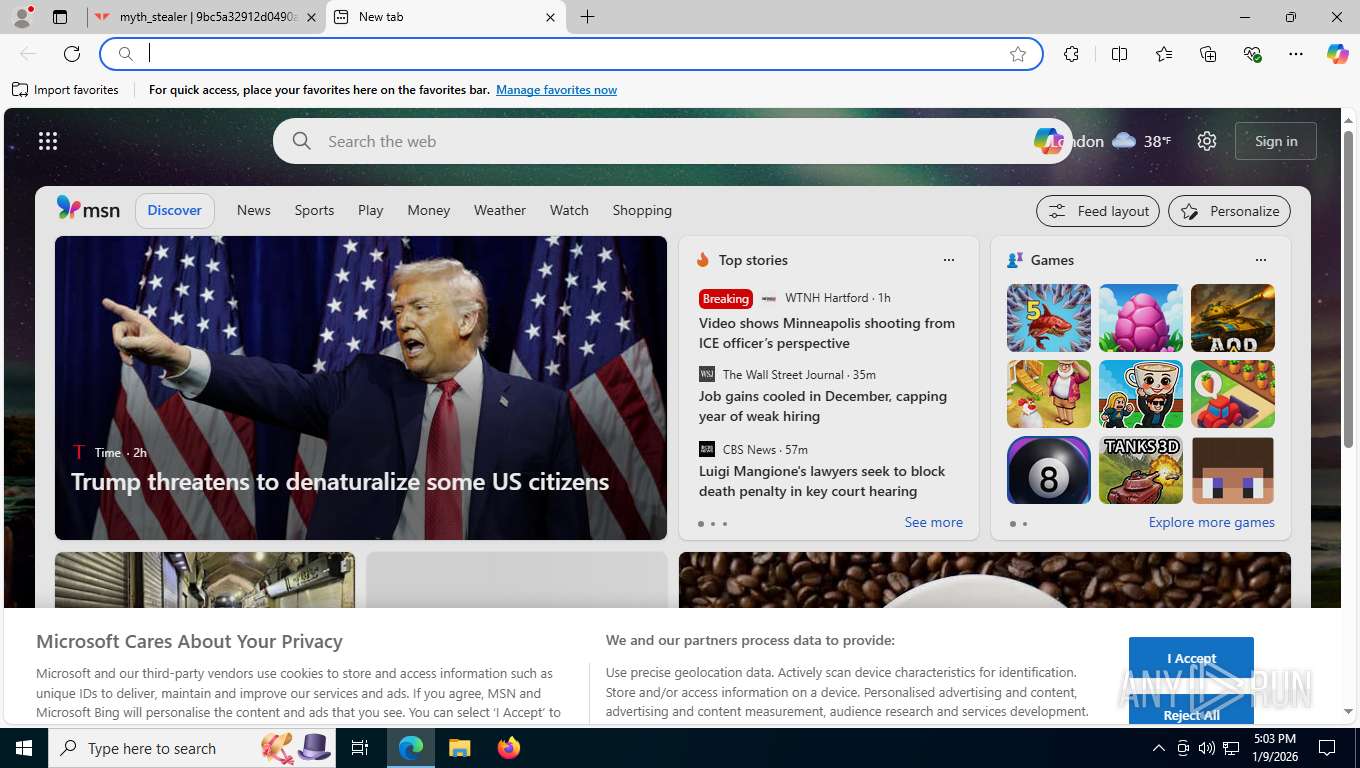Read Minneapolis shooting video story
Viewport: 1360px width, 768px height.
(x=827, y=333)
